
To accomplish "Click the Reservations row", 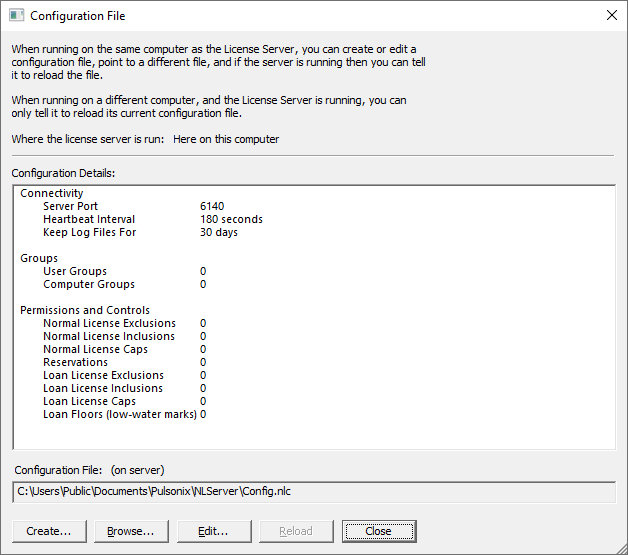I will pos(74,362).
